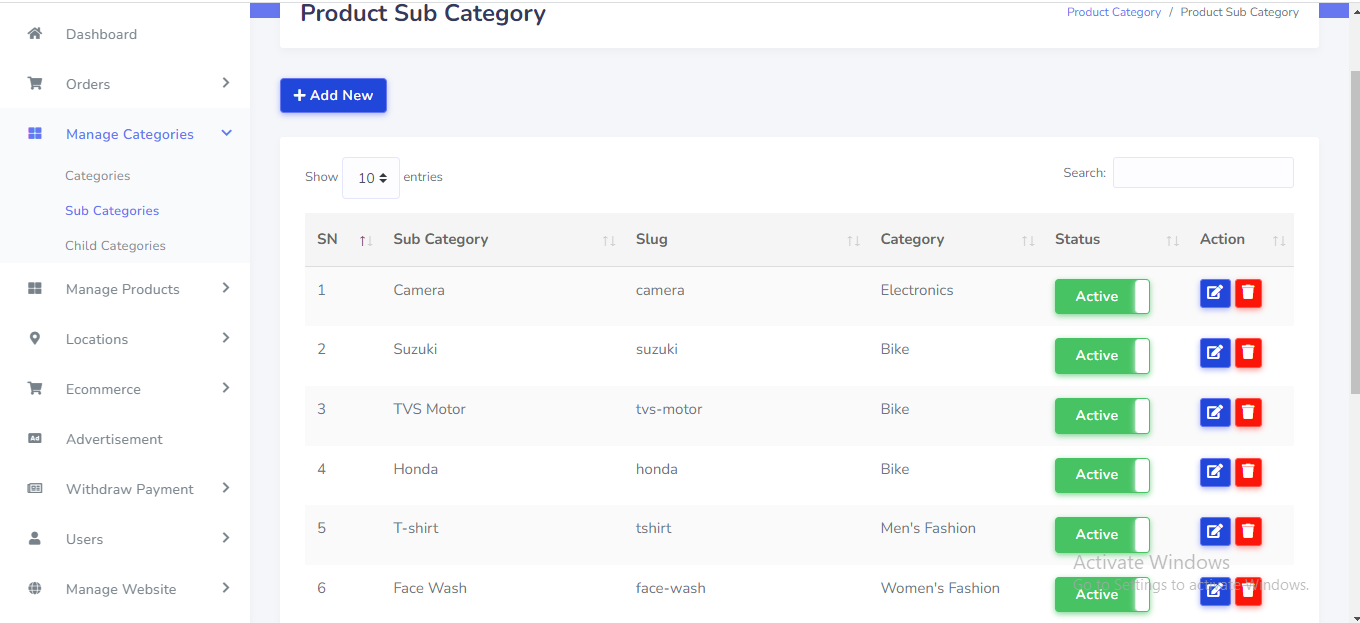Click the delete trash icon for Suzuki
The height and width of the screenshot is (623, 1360).
1248,353
